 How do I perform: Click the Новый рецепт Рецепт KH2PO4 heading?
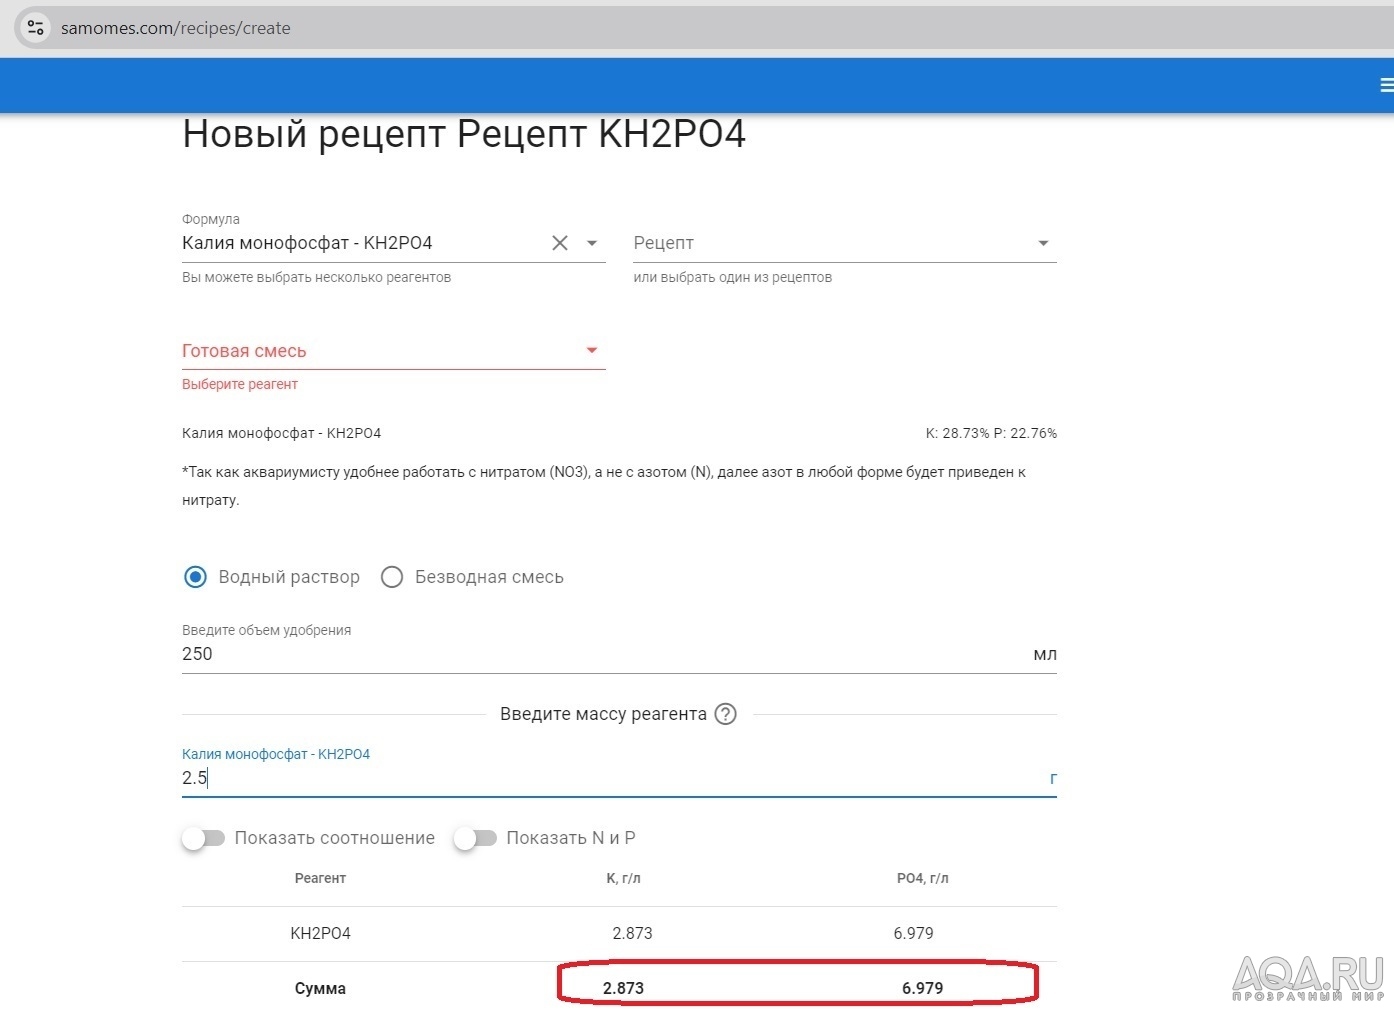[464, 134]
